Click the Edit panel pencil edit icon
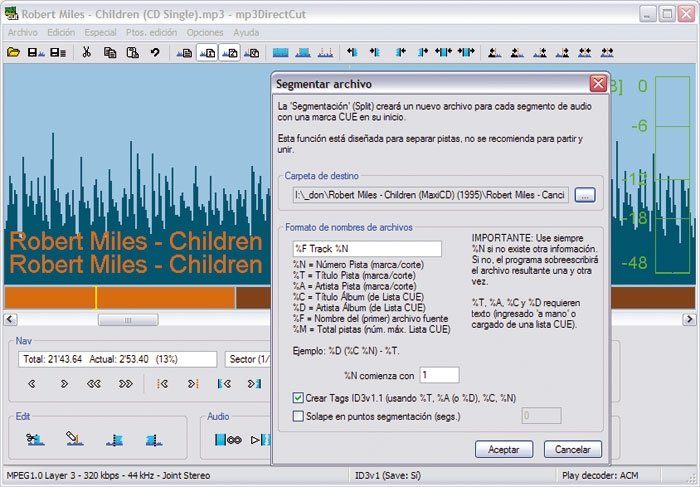The image size is (700, 487). tap(74, 438)
